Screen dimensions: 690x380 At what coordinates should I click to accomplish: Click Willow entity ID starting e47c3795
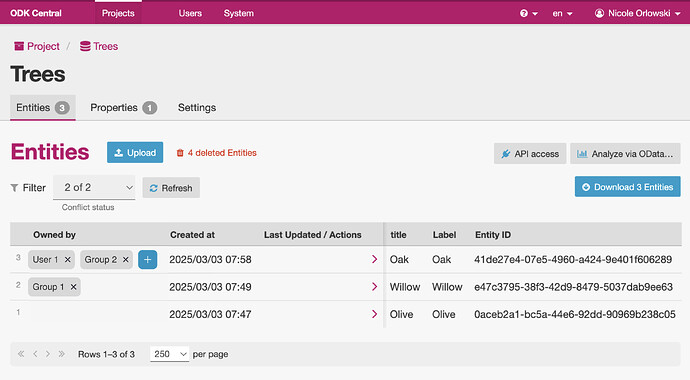coord(573,287)
